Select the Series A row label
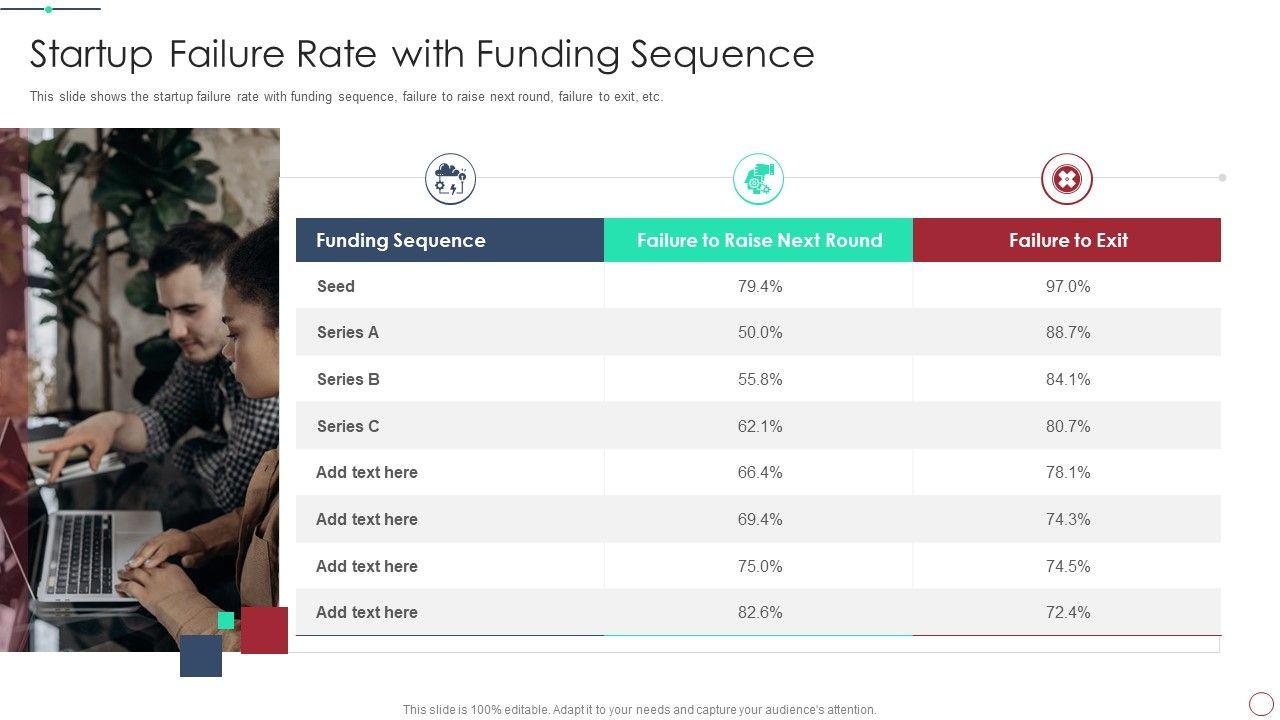The width and height of the screenshot is (1280, 720). coord(348,332)
